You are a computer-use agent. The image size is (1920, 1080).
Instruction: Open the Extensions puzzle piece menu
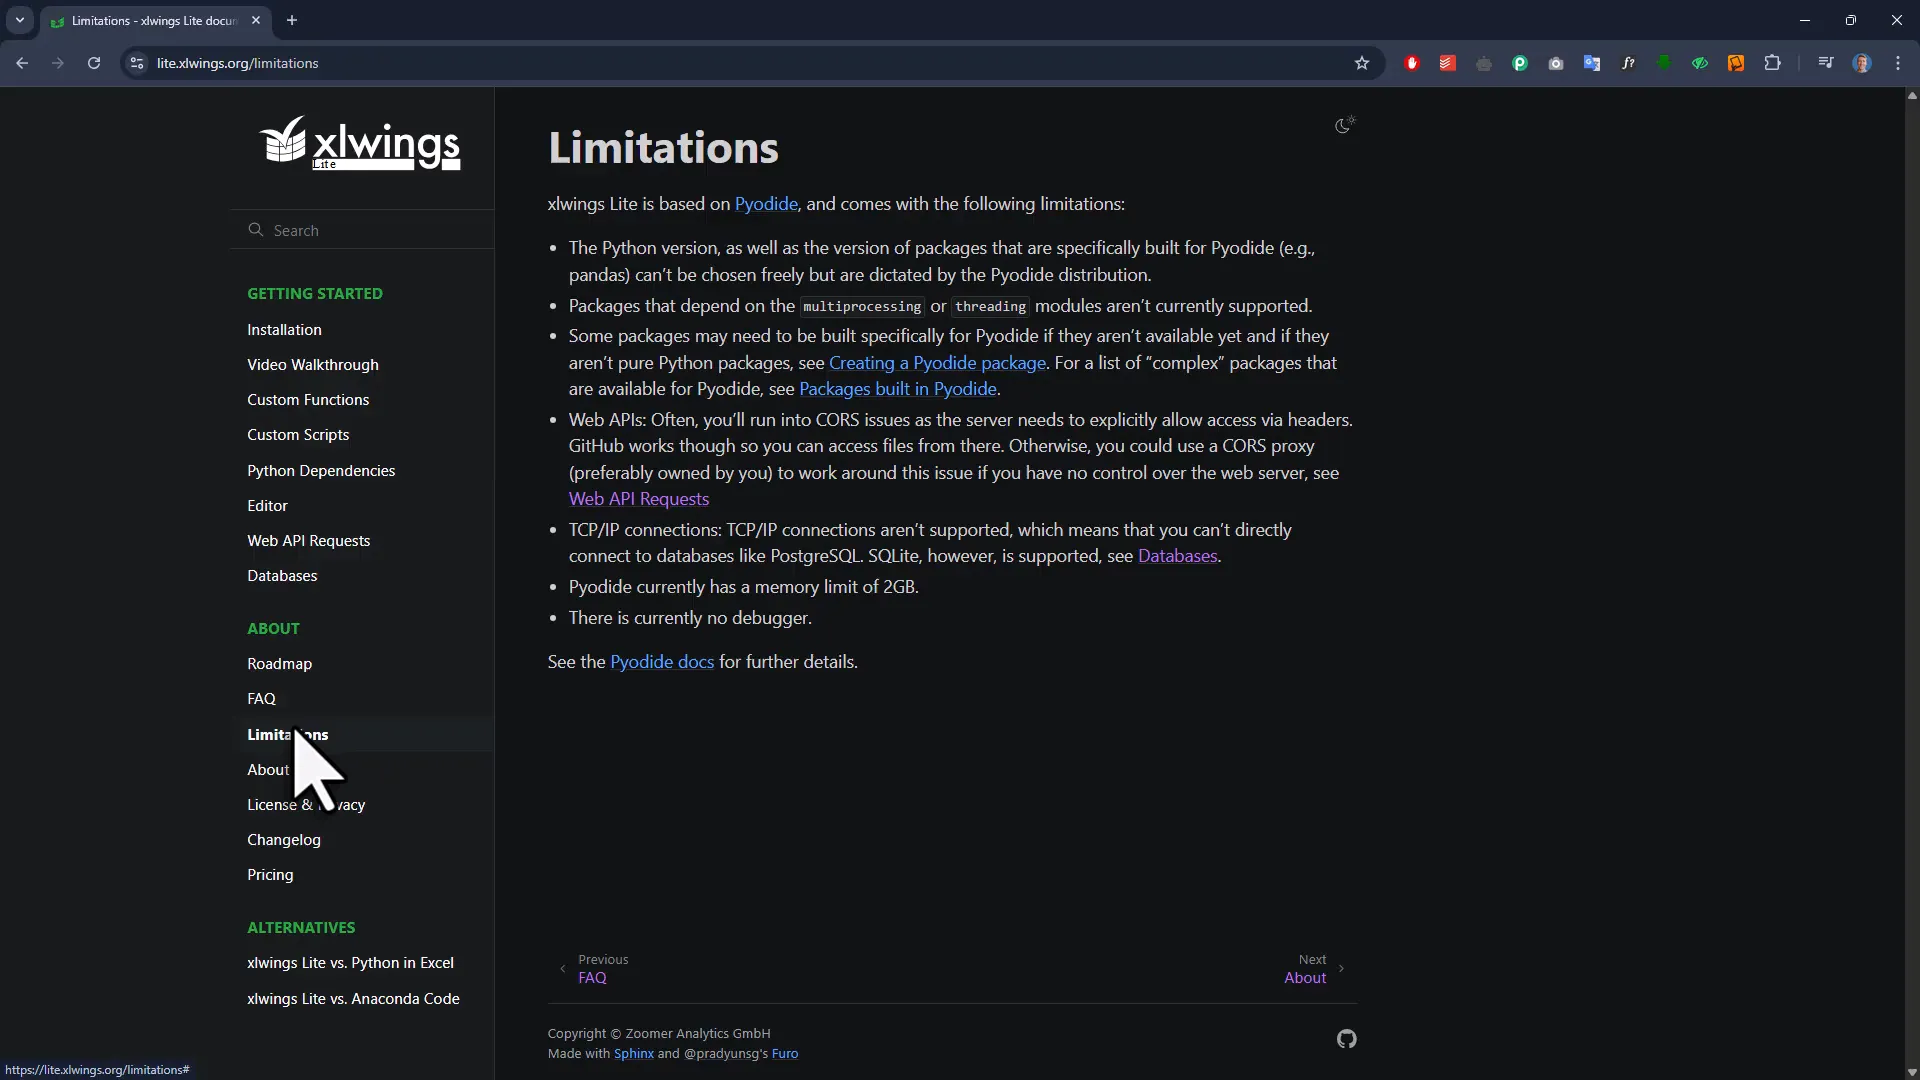click(1774, 63)
